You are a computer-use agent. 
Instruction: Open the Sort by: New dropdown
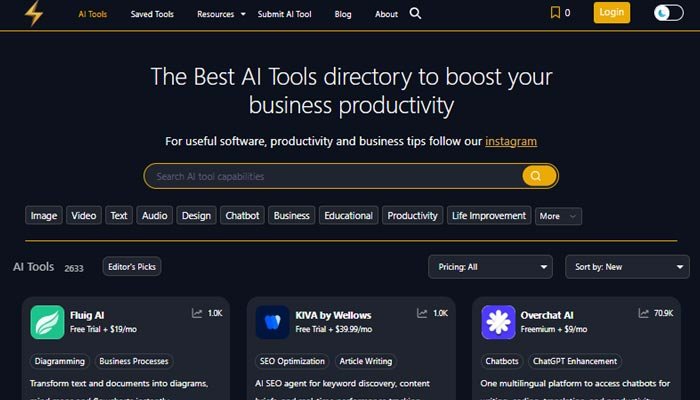626,267
